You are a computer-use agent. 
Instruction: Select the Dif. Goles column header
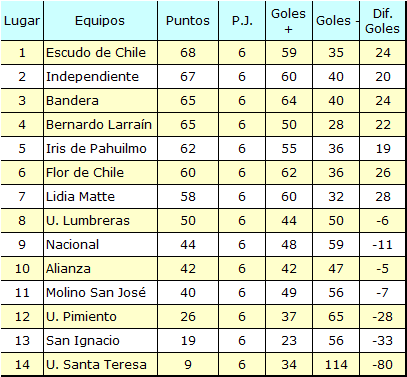coord(383,21)
